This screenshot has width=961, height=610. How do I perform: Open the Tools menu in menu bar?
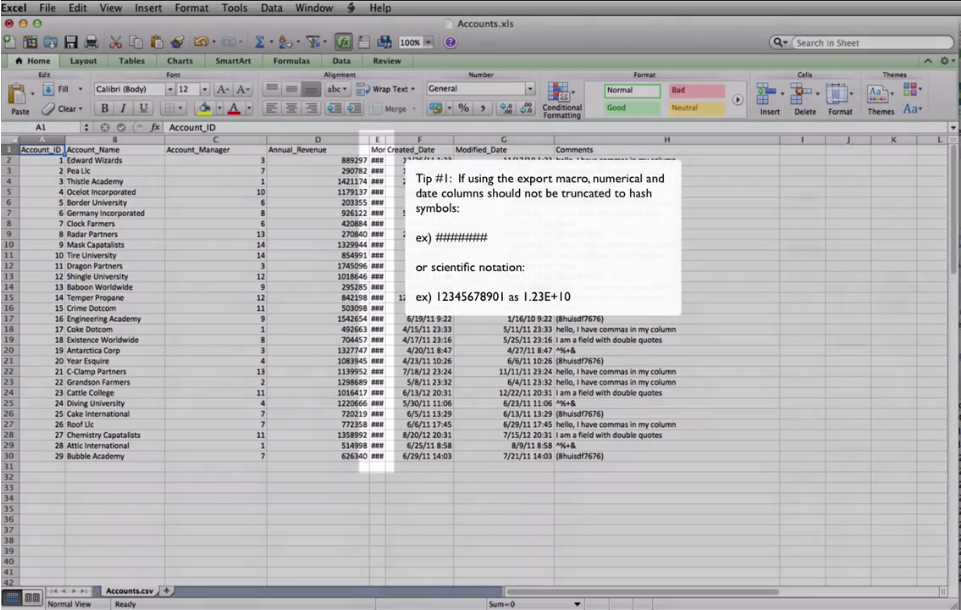click(x=234, y=8)
